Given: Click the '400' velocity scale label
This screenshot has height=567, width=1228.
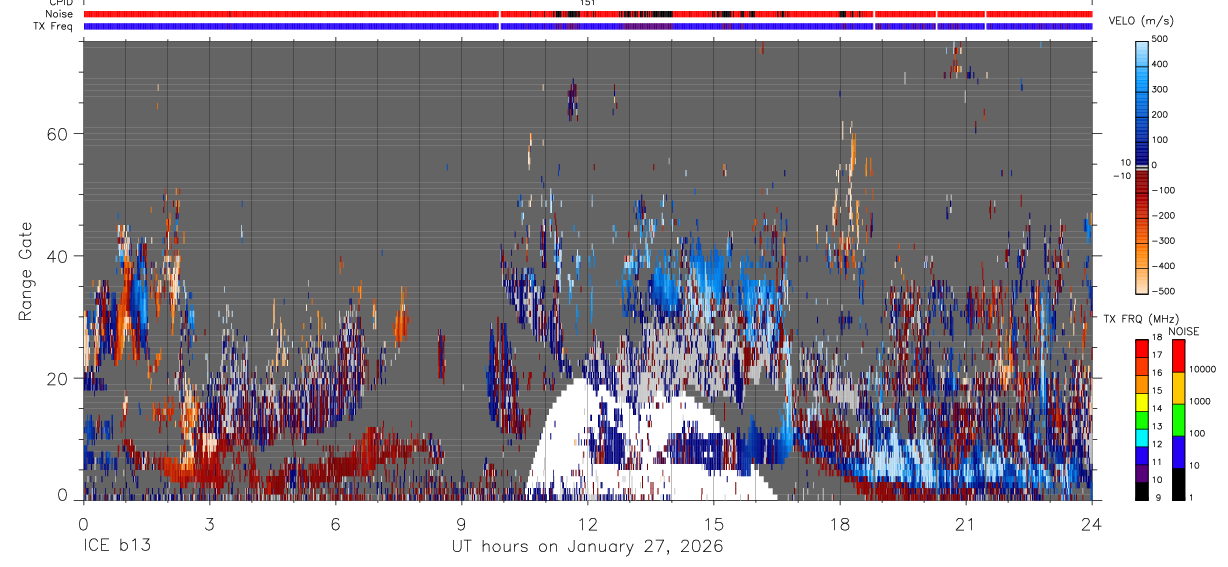Looking at the screenshot, I should coord(1160,64).
